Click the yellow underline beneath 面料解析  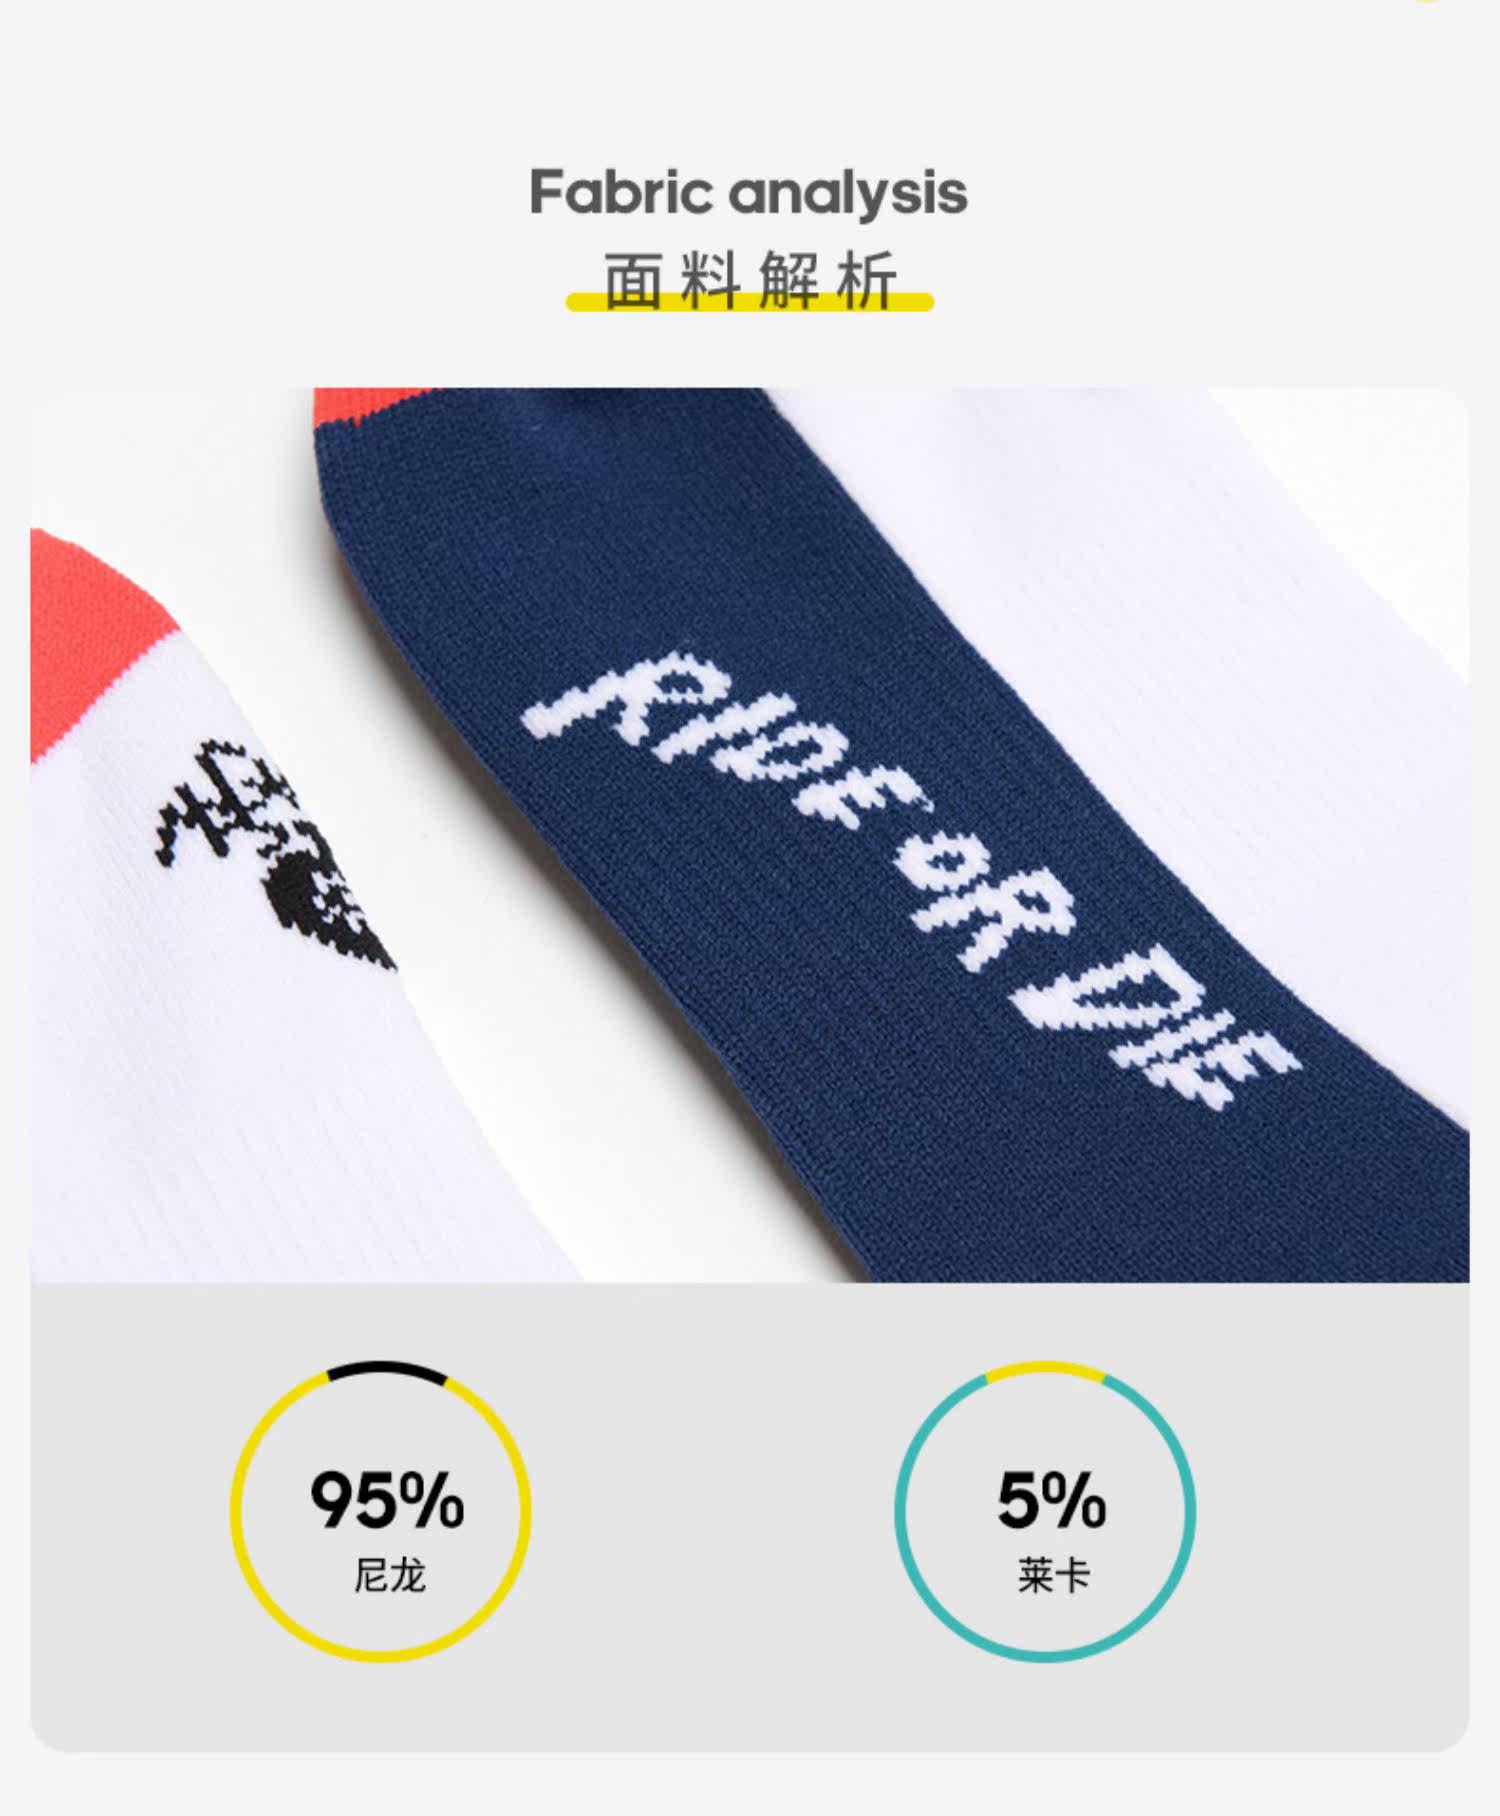pyautogui.click(x=750, y=301)
